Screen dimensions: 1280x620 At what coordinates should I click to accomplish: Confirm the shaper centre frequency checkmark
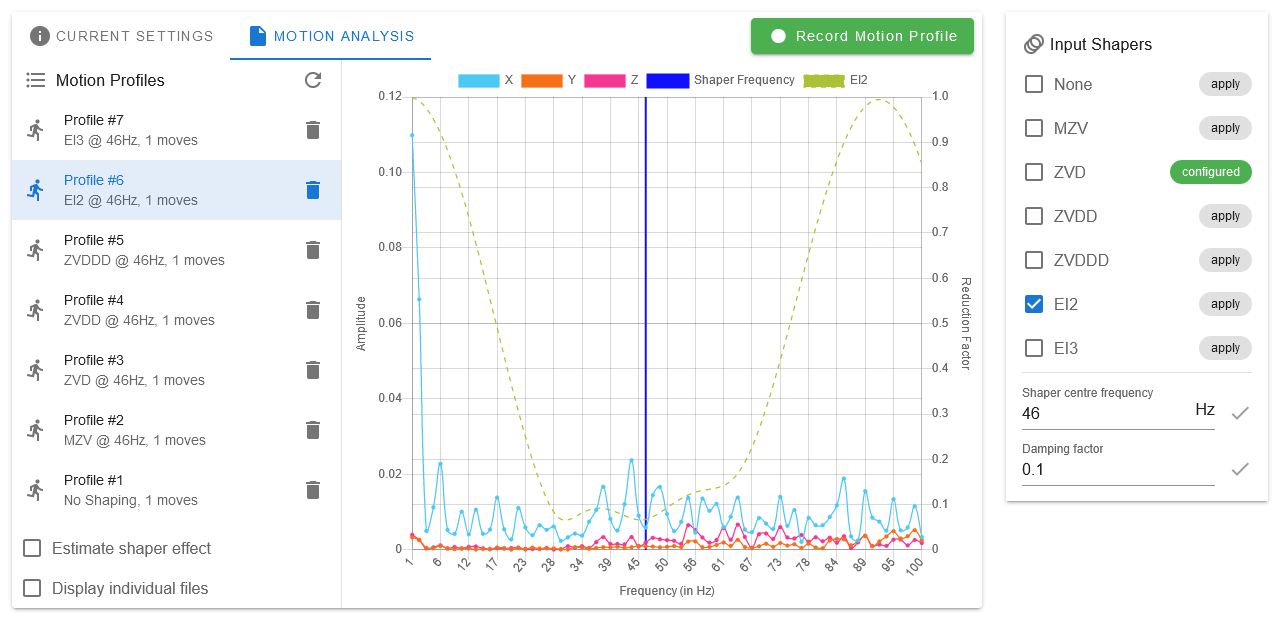(1240, 412)
